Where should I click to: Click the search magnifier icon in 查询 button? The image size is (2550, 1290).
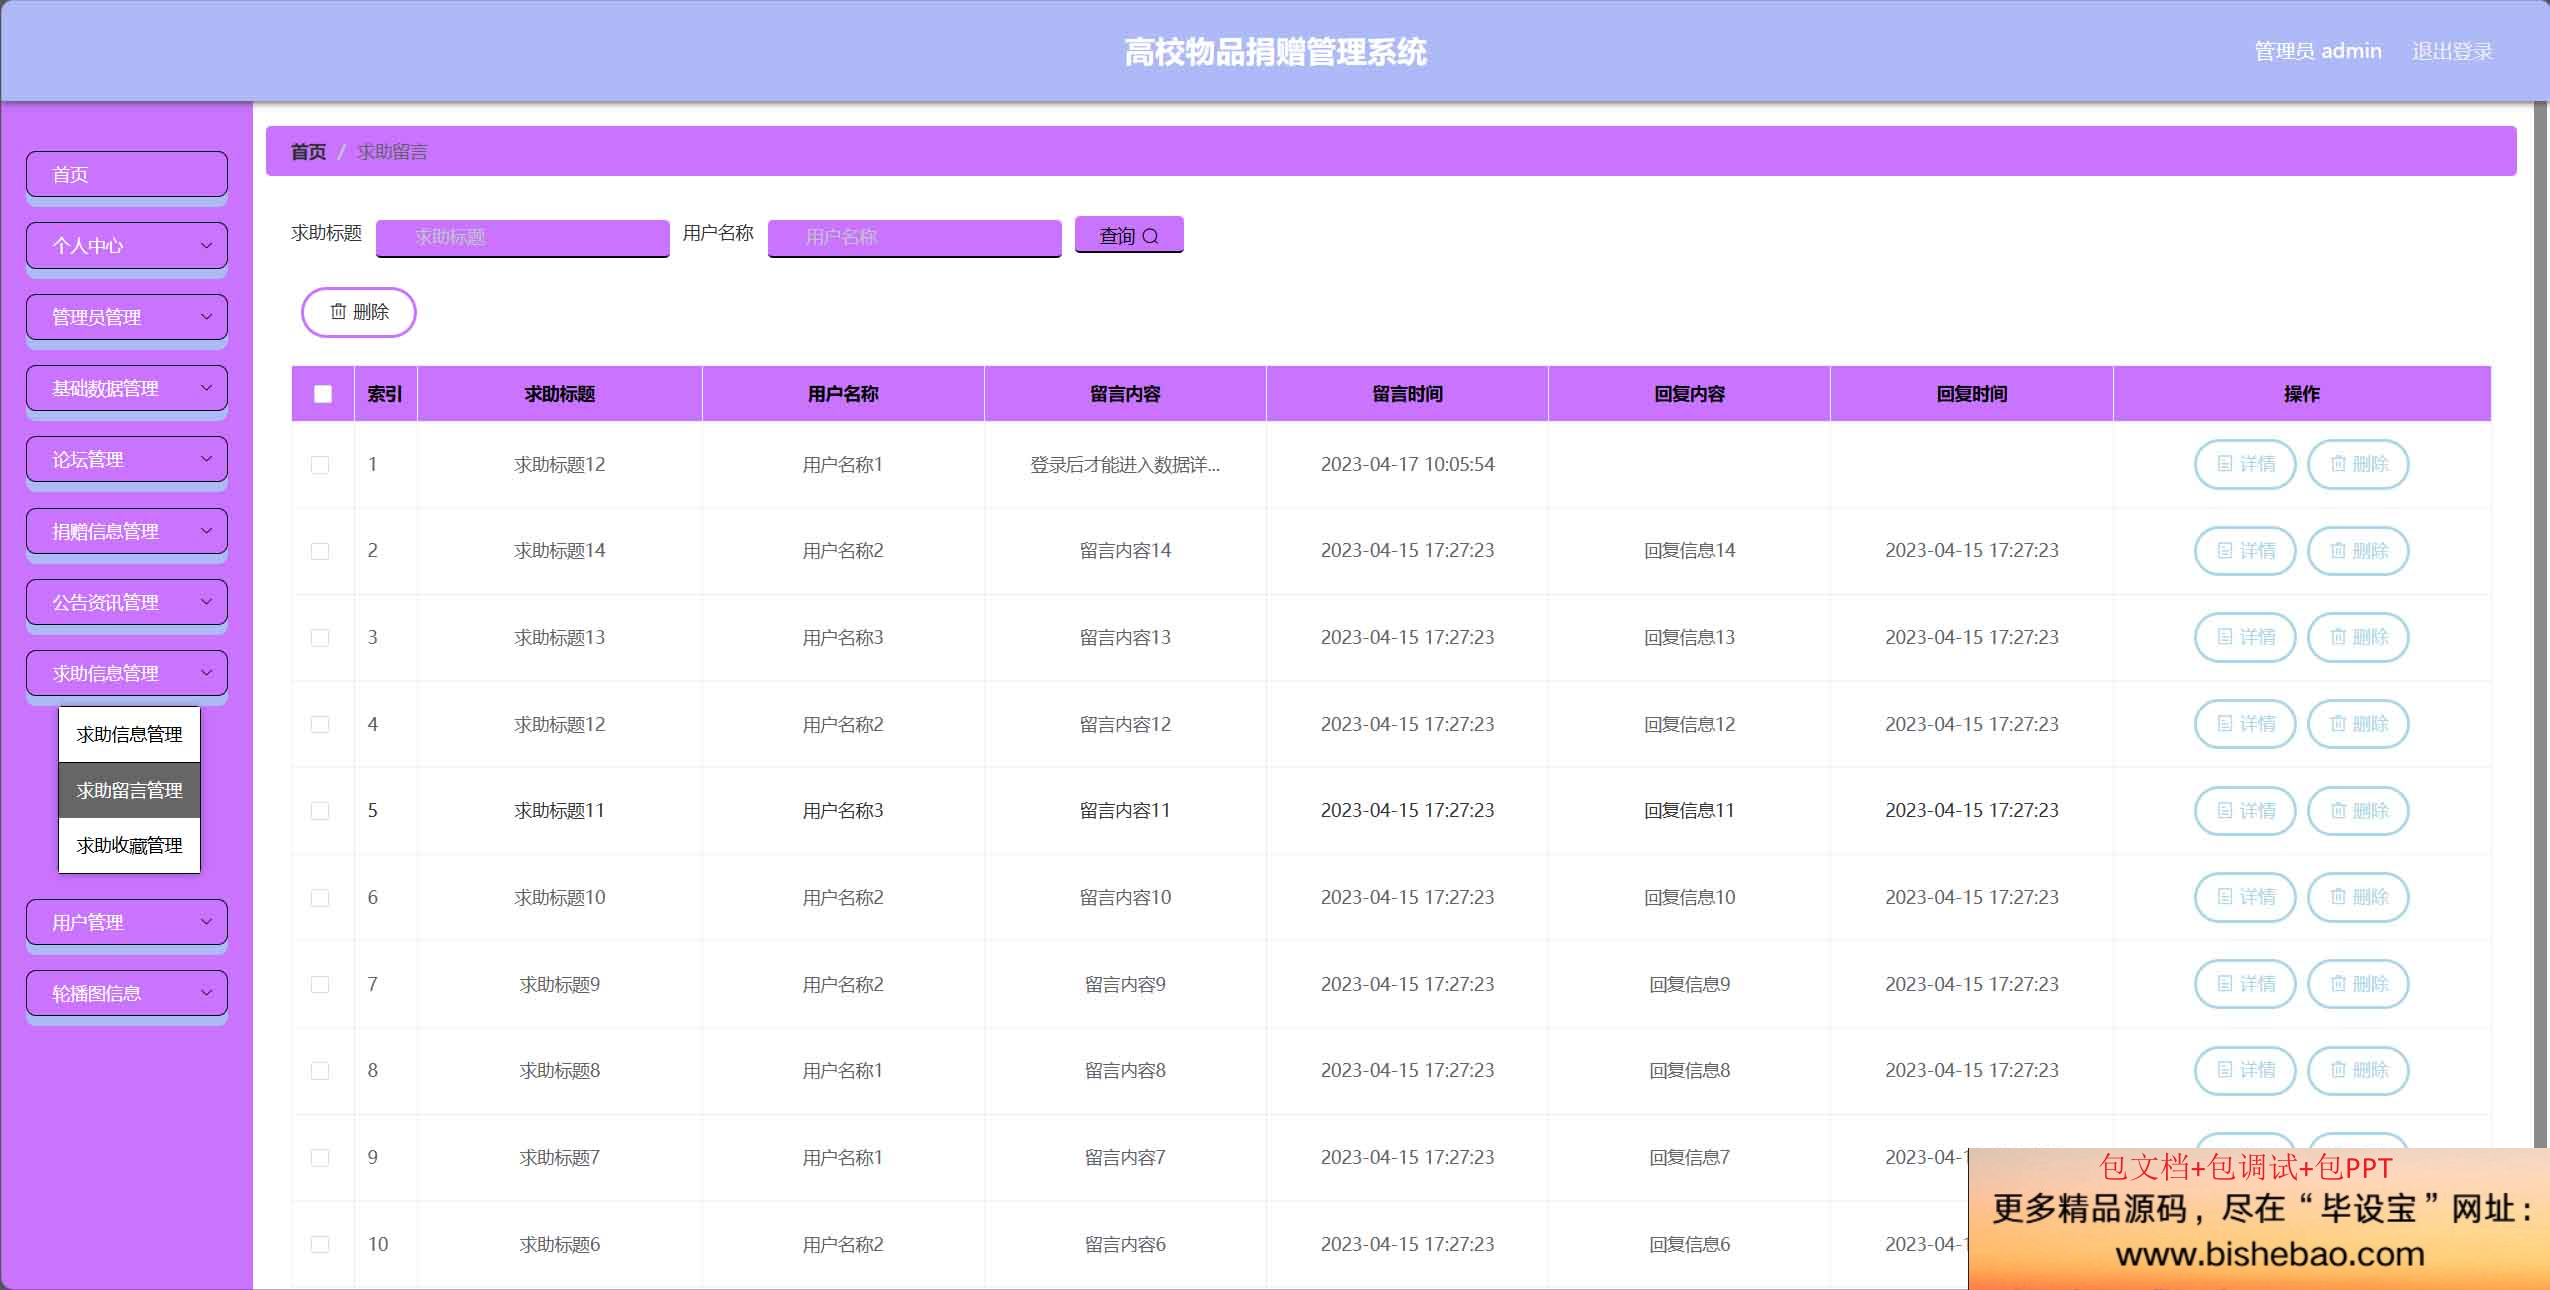tap(1150, 236)
